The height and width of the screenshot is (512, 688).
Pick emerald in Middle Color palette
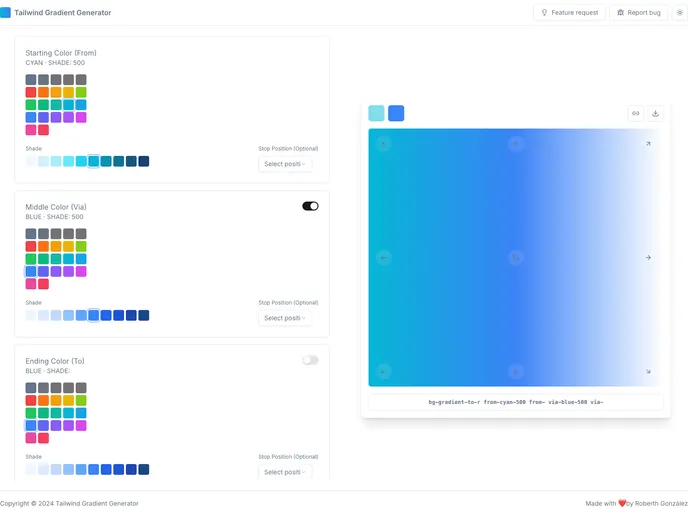point(43,259)
